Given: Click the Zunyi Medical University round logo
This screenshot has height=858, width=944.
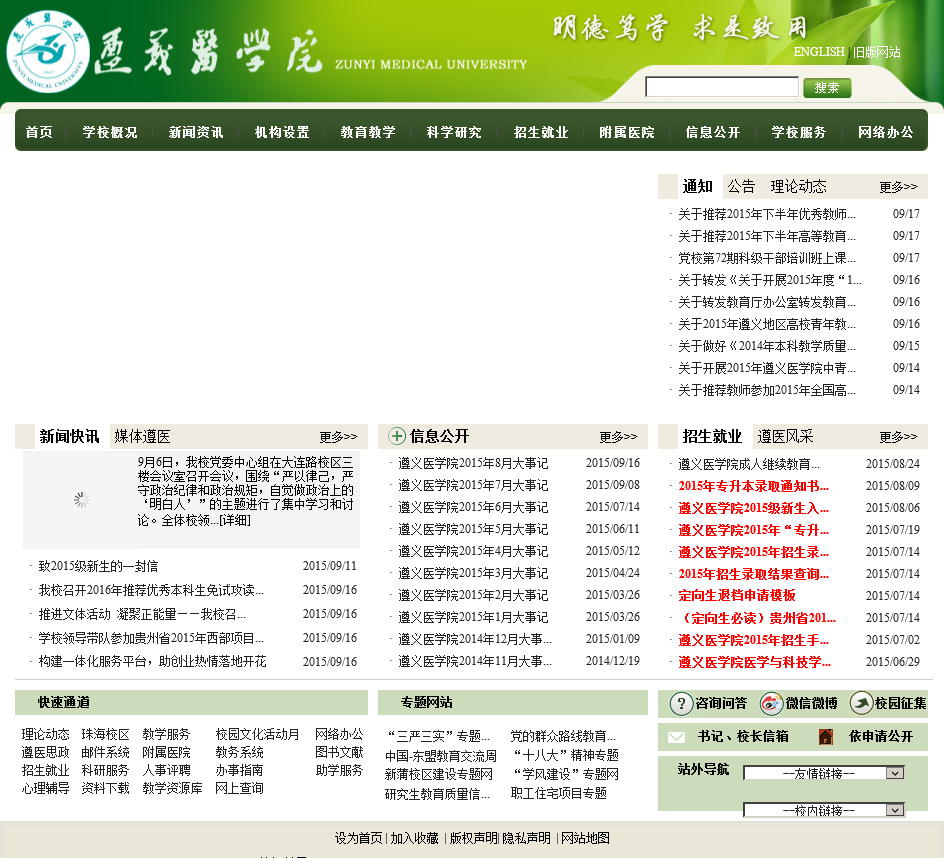Looking at the screenshot, I should 48,52.
